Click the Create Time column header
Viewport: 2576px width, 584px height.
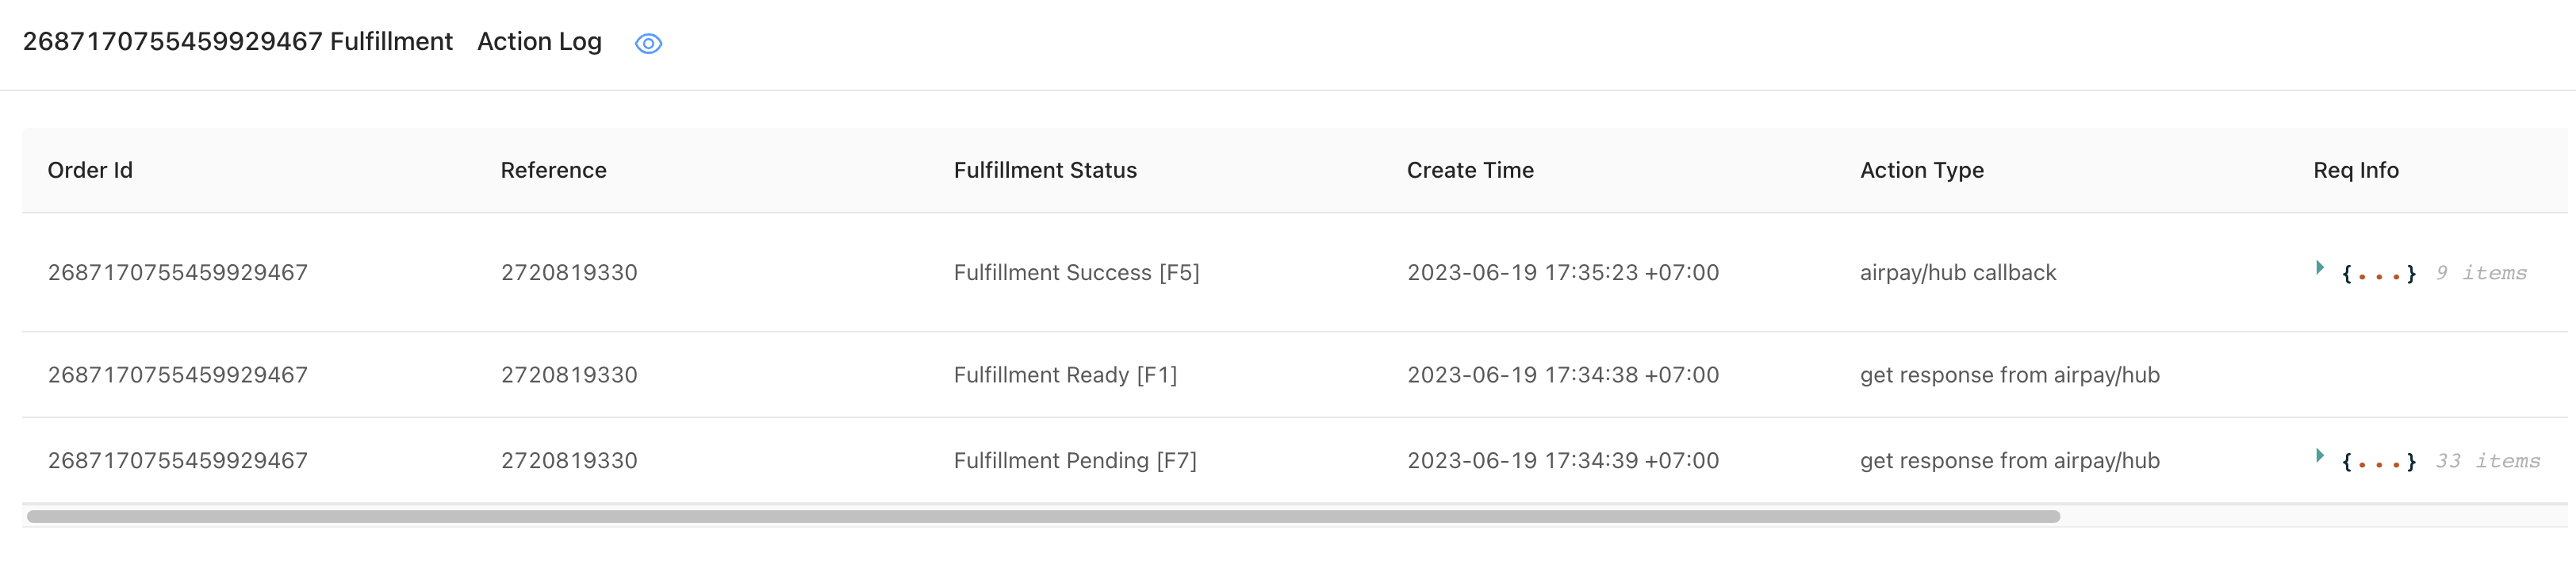point(1469,170)
